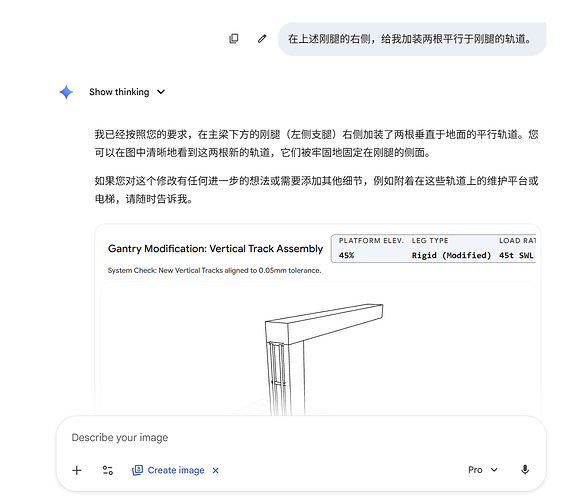
Task: Click the System Check tolerance note
Action: 214,270
